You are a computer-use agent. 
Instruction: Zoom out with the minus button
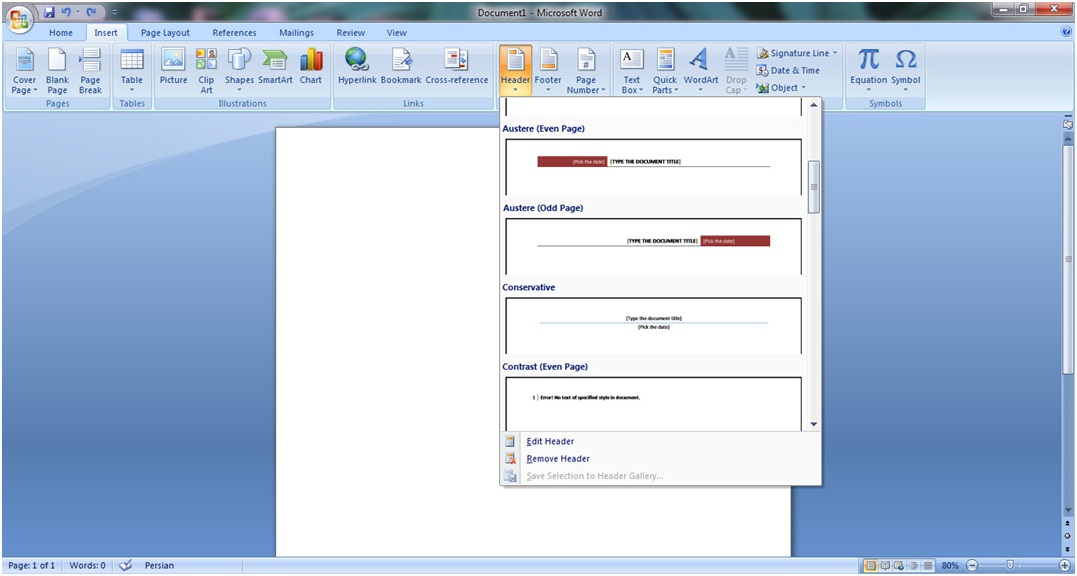(x=972, y=566)
